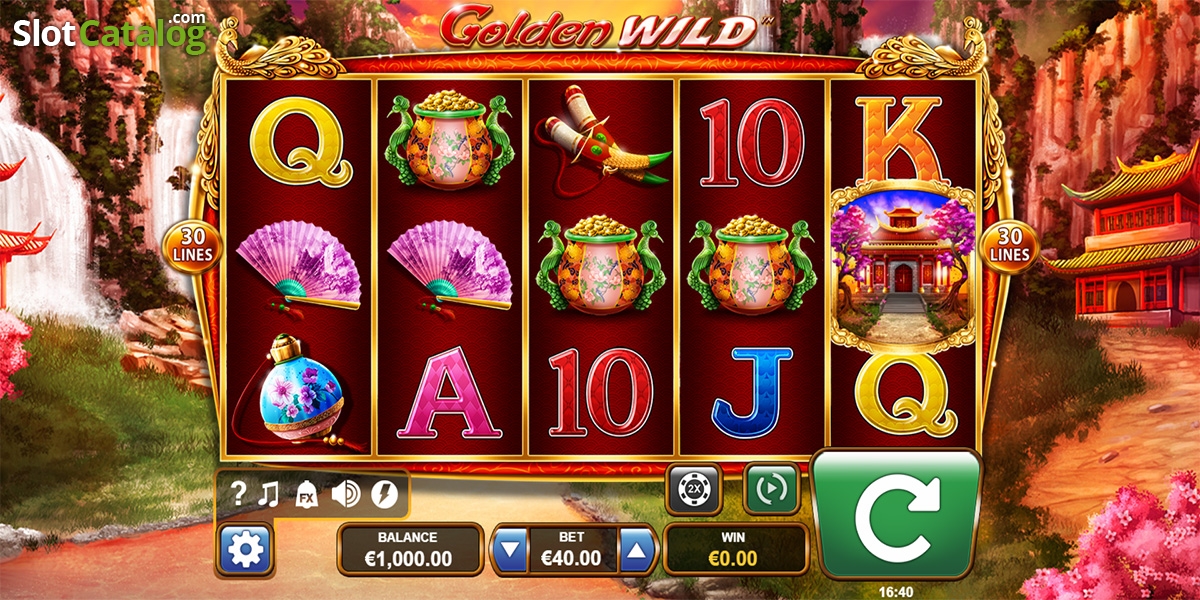Screen dimensions: 1200x600
Task: Select the left 30 Lines badge
Action: pyautogui.click(x=190, y=246)
